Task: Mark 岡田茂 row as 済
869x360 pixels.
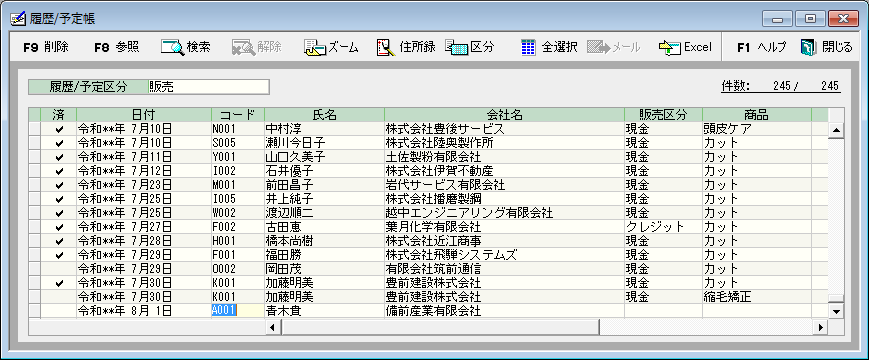Action: coord(59,269)
